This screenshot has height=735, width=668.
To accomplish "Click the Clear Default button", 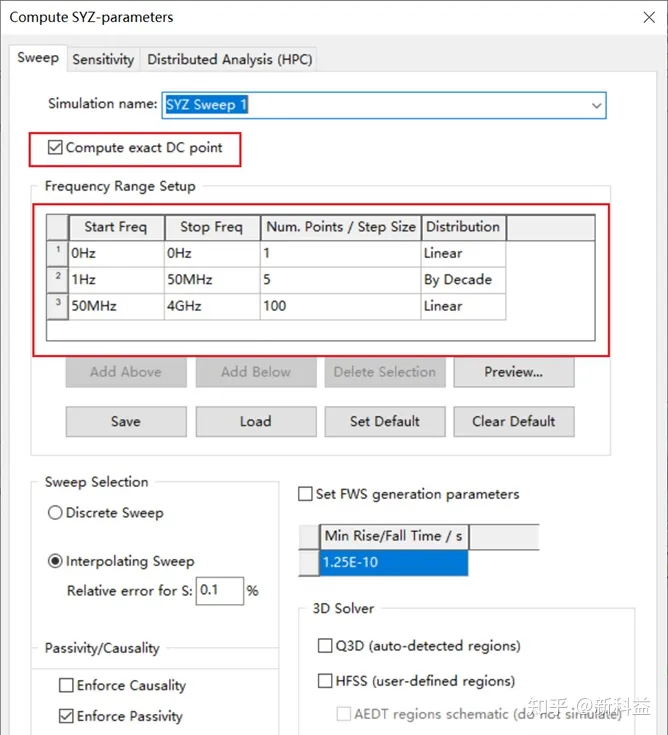I will tap(514, 421).
